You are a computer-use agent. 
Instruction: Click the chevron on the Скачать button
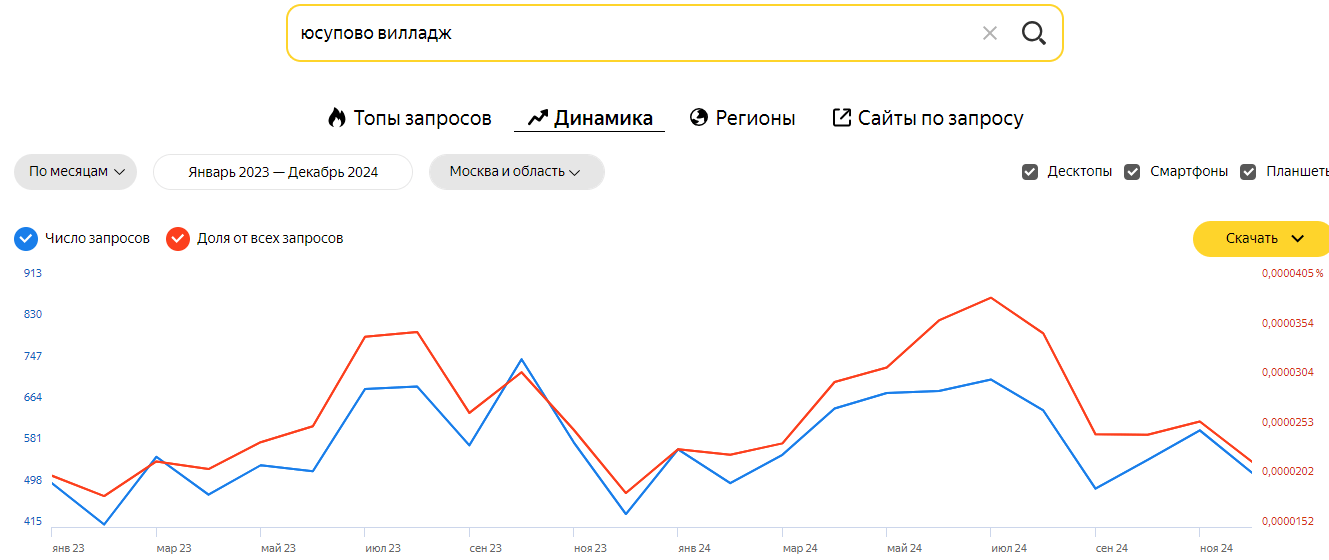point(1298,238)
